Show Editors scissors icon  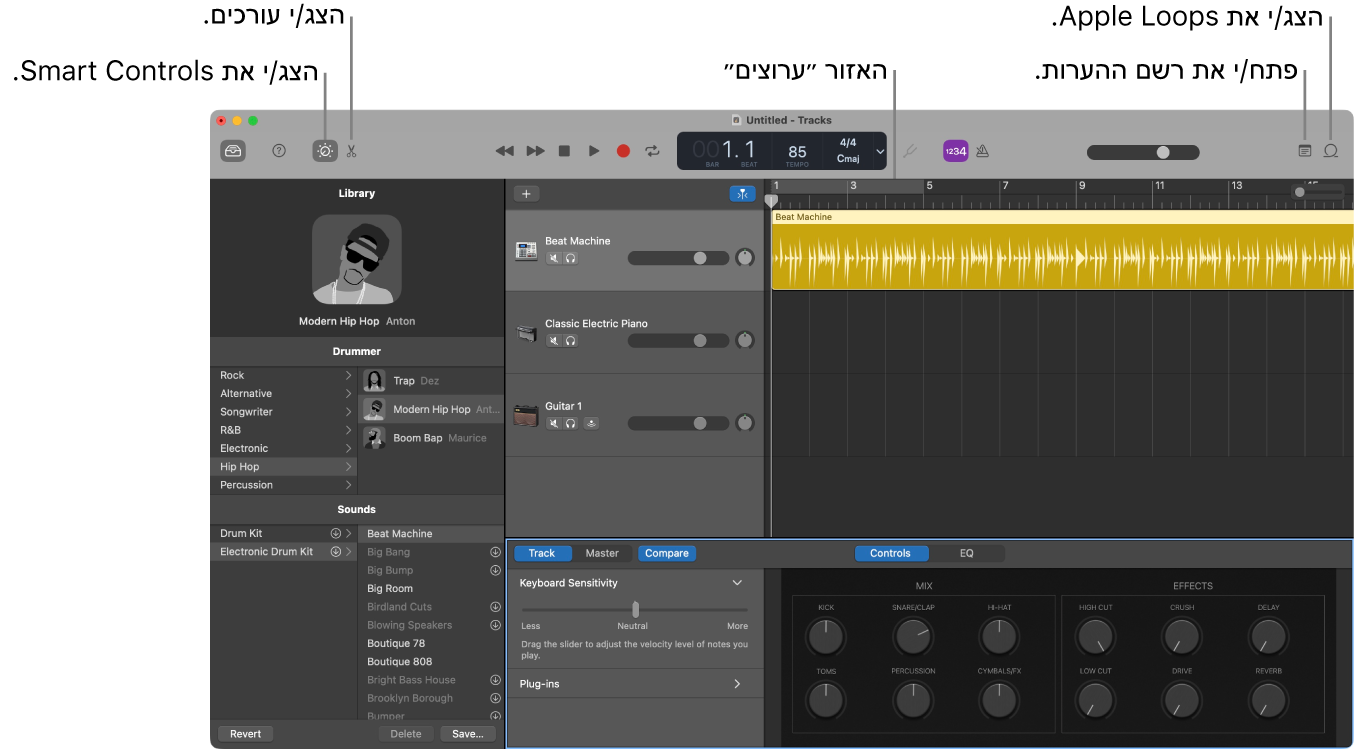point(351,151)
